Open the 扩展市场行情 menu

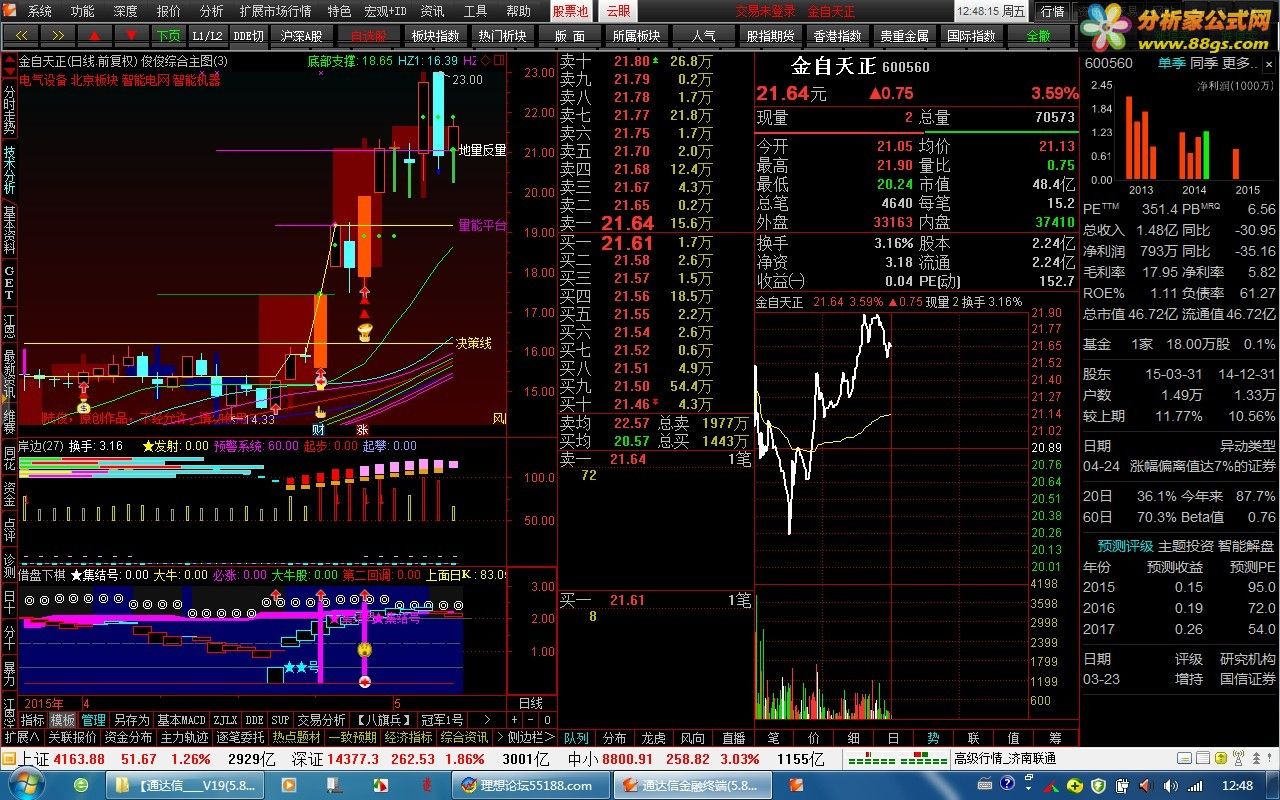(276, 11)
